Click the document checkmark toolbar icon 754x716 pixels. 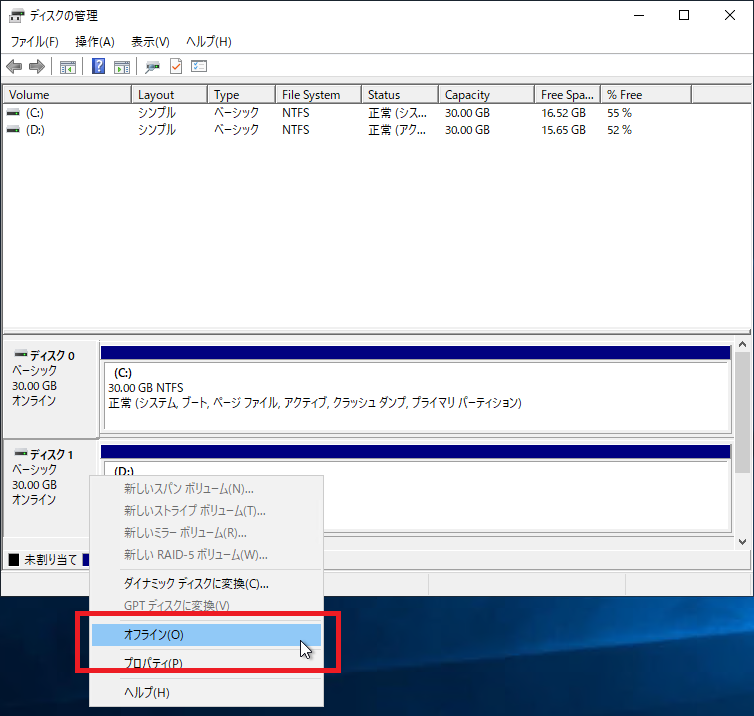(176, 67)
